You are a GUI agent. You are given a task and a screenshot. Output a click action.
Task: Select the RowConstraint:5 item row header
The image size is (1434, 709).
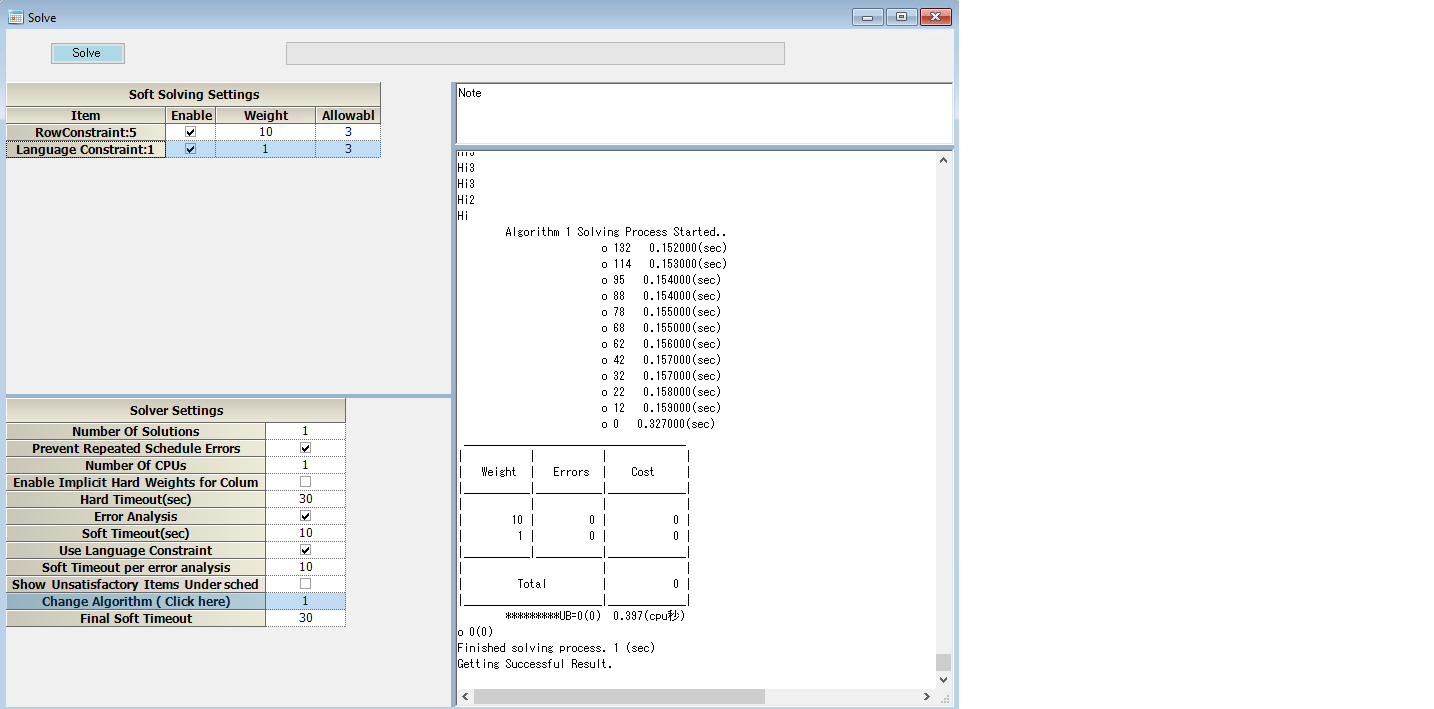86,132
